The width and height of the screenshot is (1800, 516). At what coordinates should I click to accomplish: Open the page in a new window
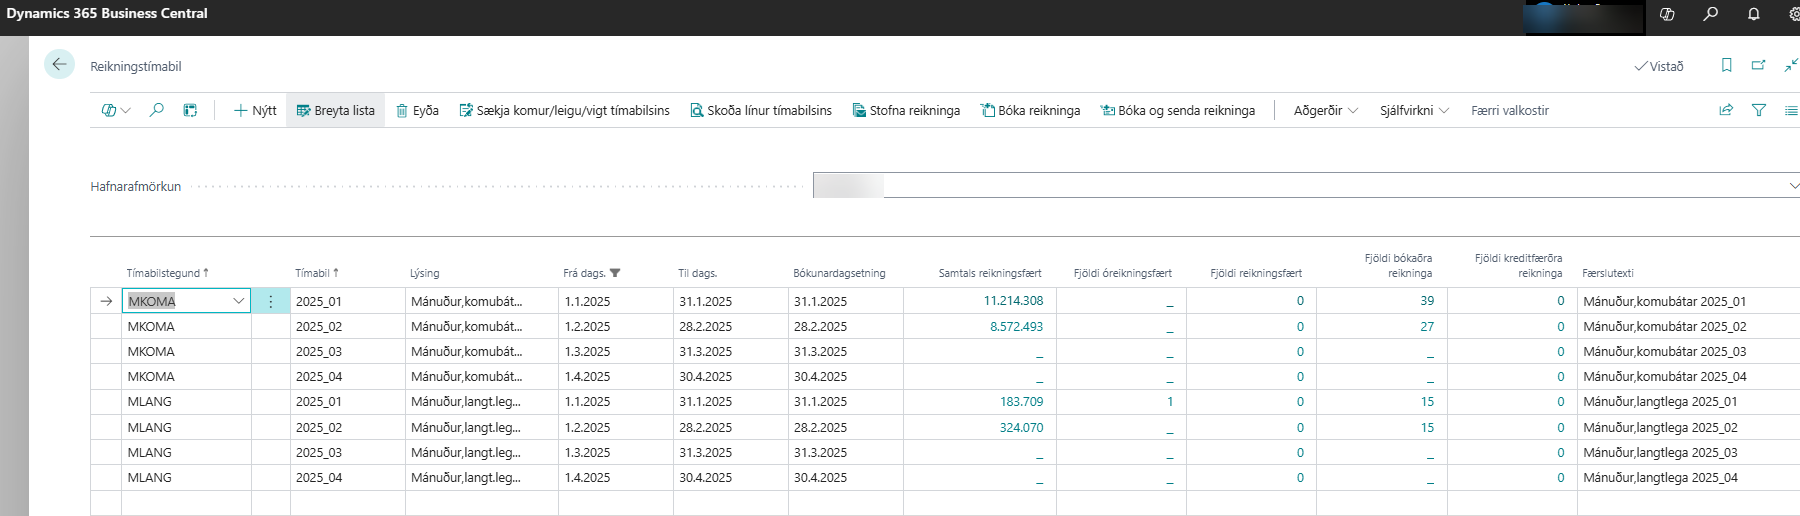tap(1758, 66)
